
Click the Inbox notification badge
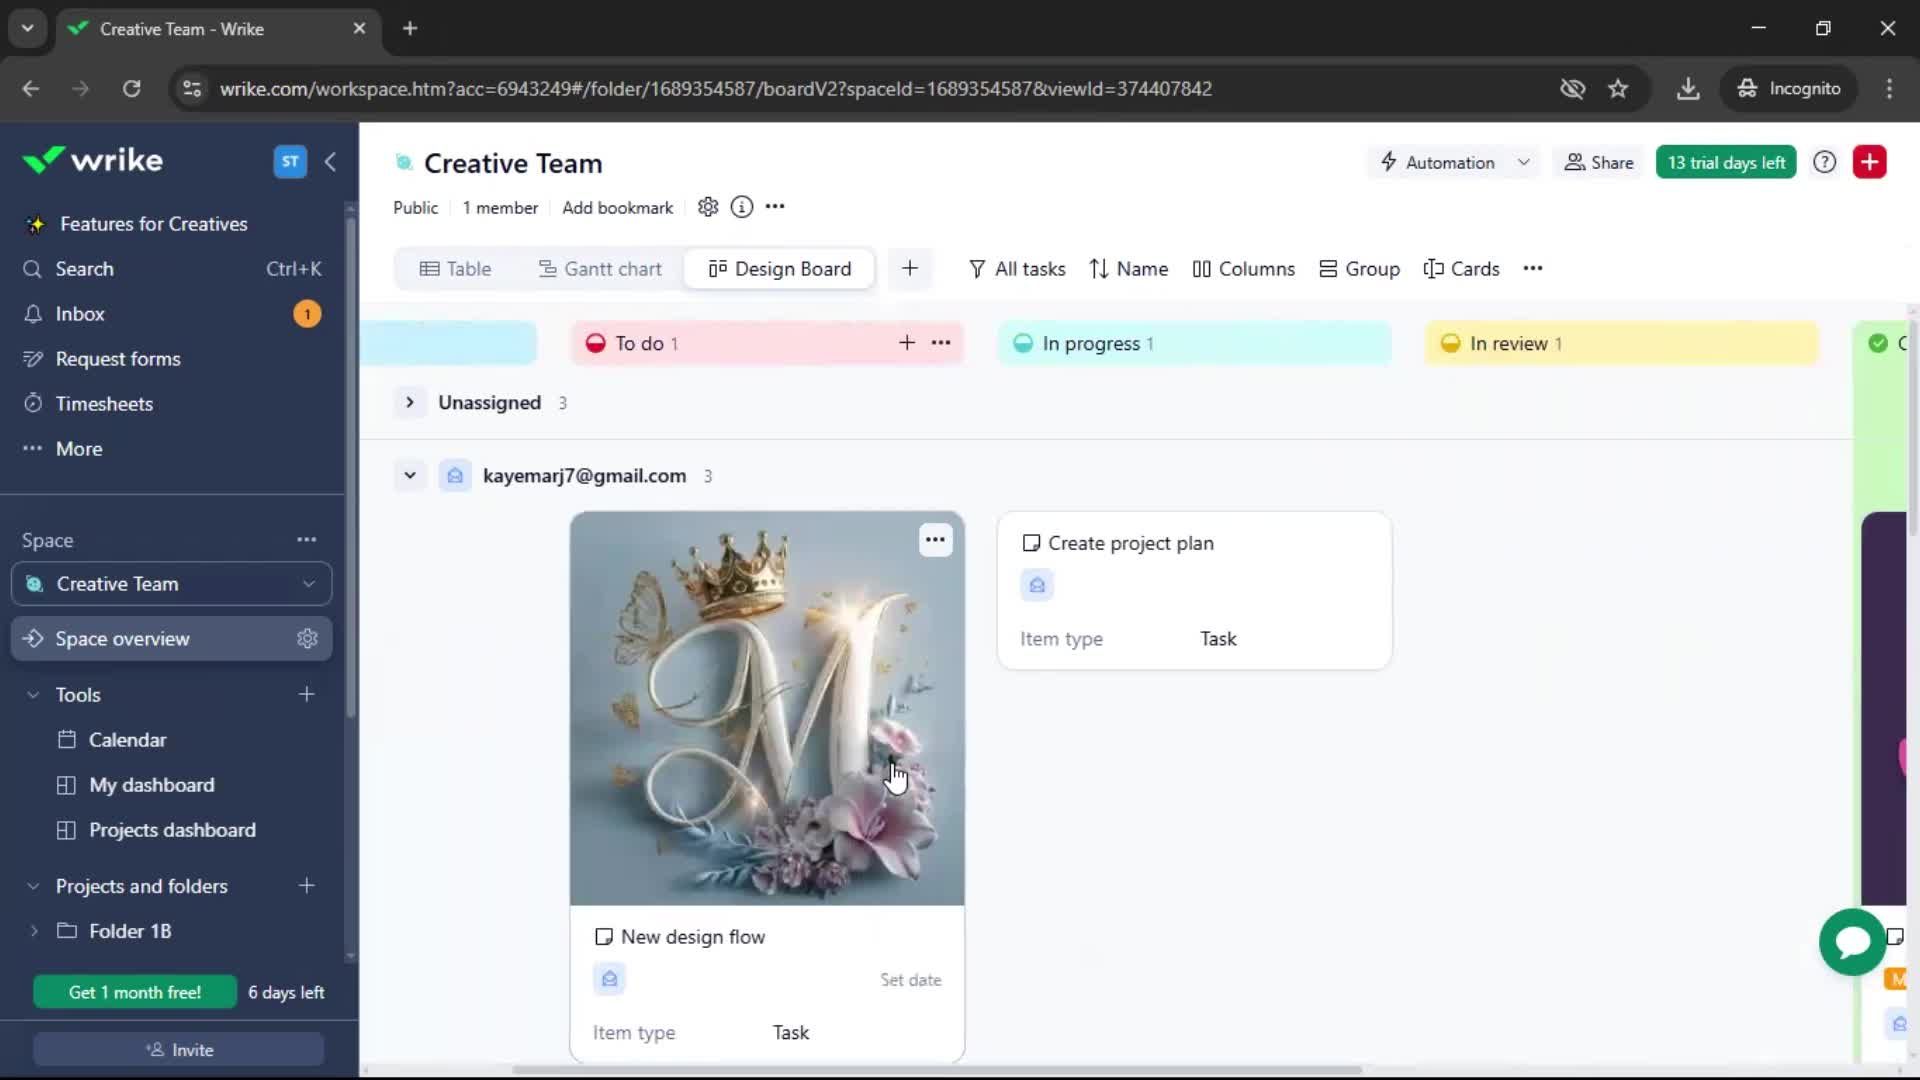pyautogui.click(x=307, y=314)
